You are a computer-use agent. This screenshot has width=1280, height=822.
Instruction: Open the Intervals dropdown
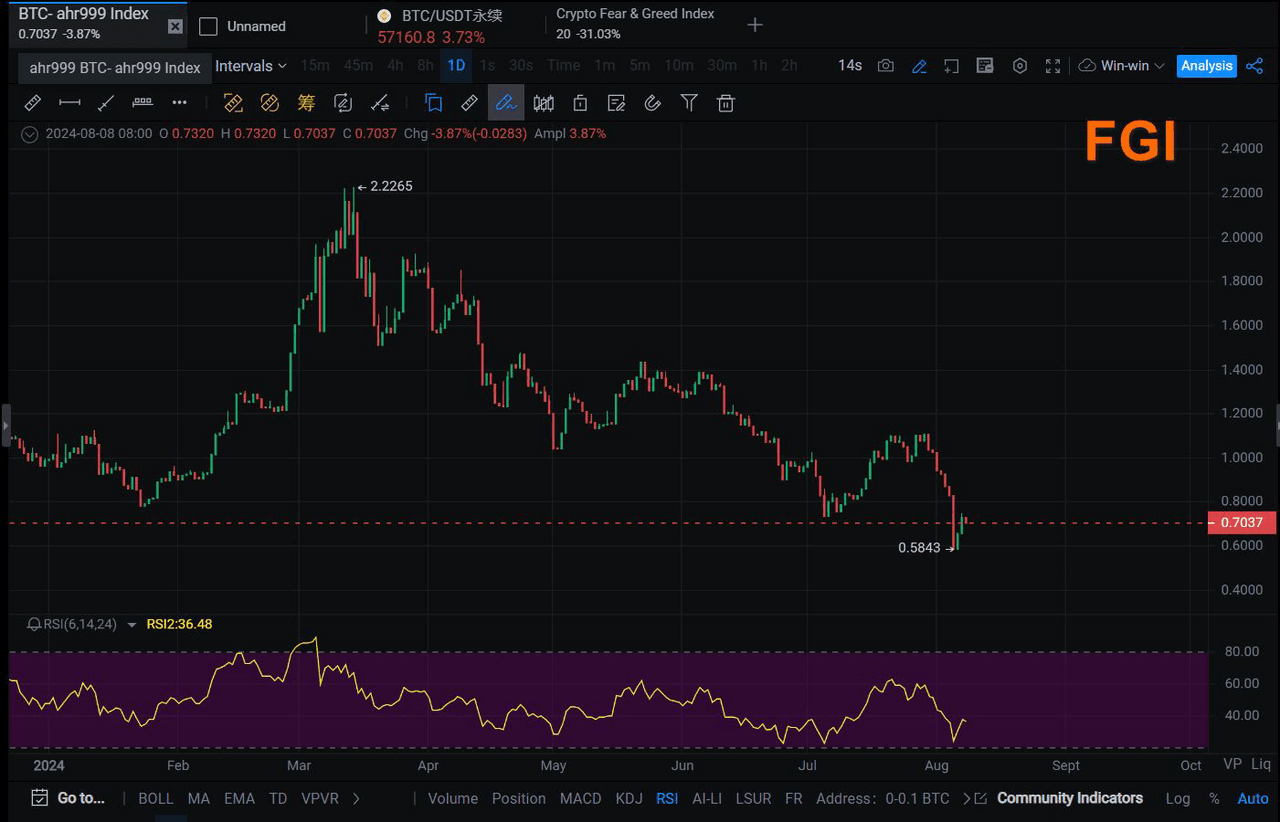click(251, 66)
